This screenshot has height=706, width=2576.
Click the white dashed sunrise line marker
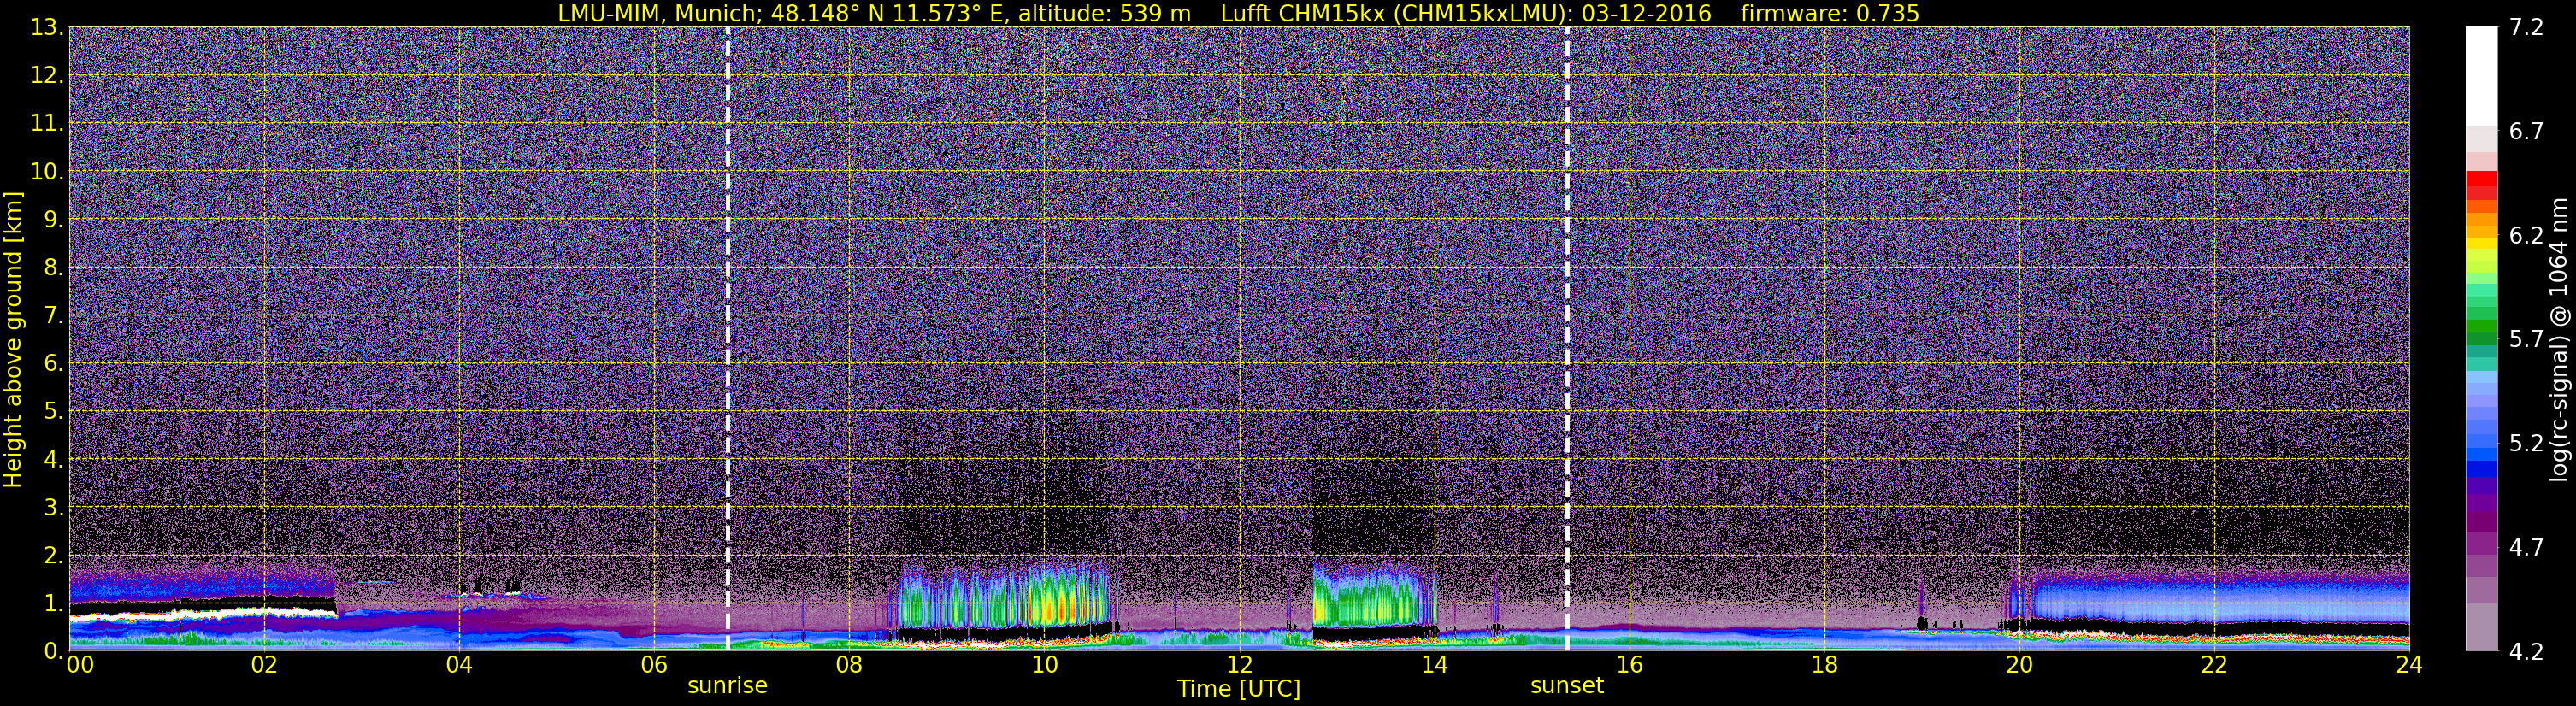pos(727,339)
